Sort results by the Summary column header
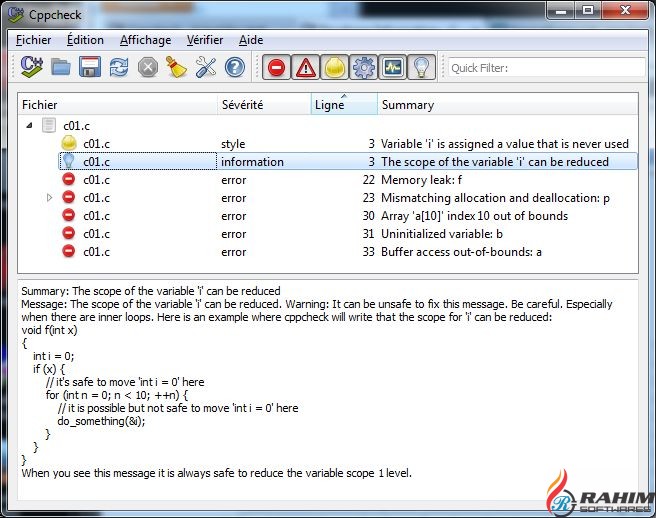656x518 pixels. pos(507,105)
